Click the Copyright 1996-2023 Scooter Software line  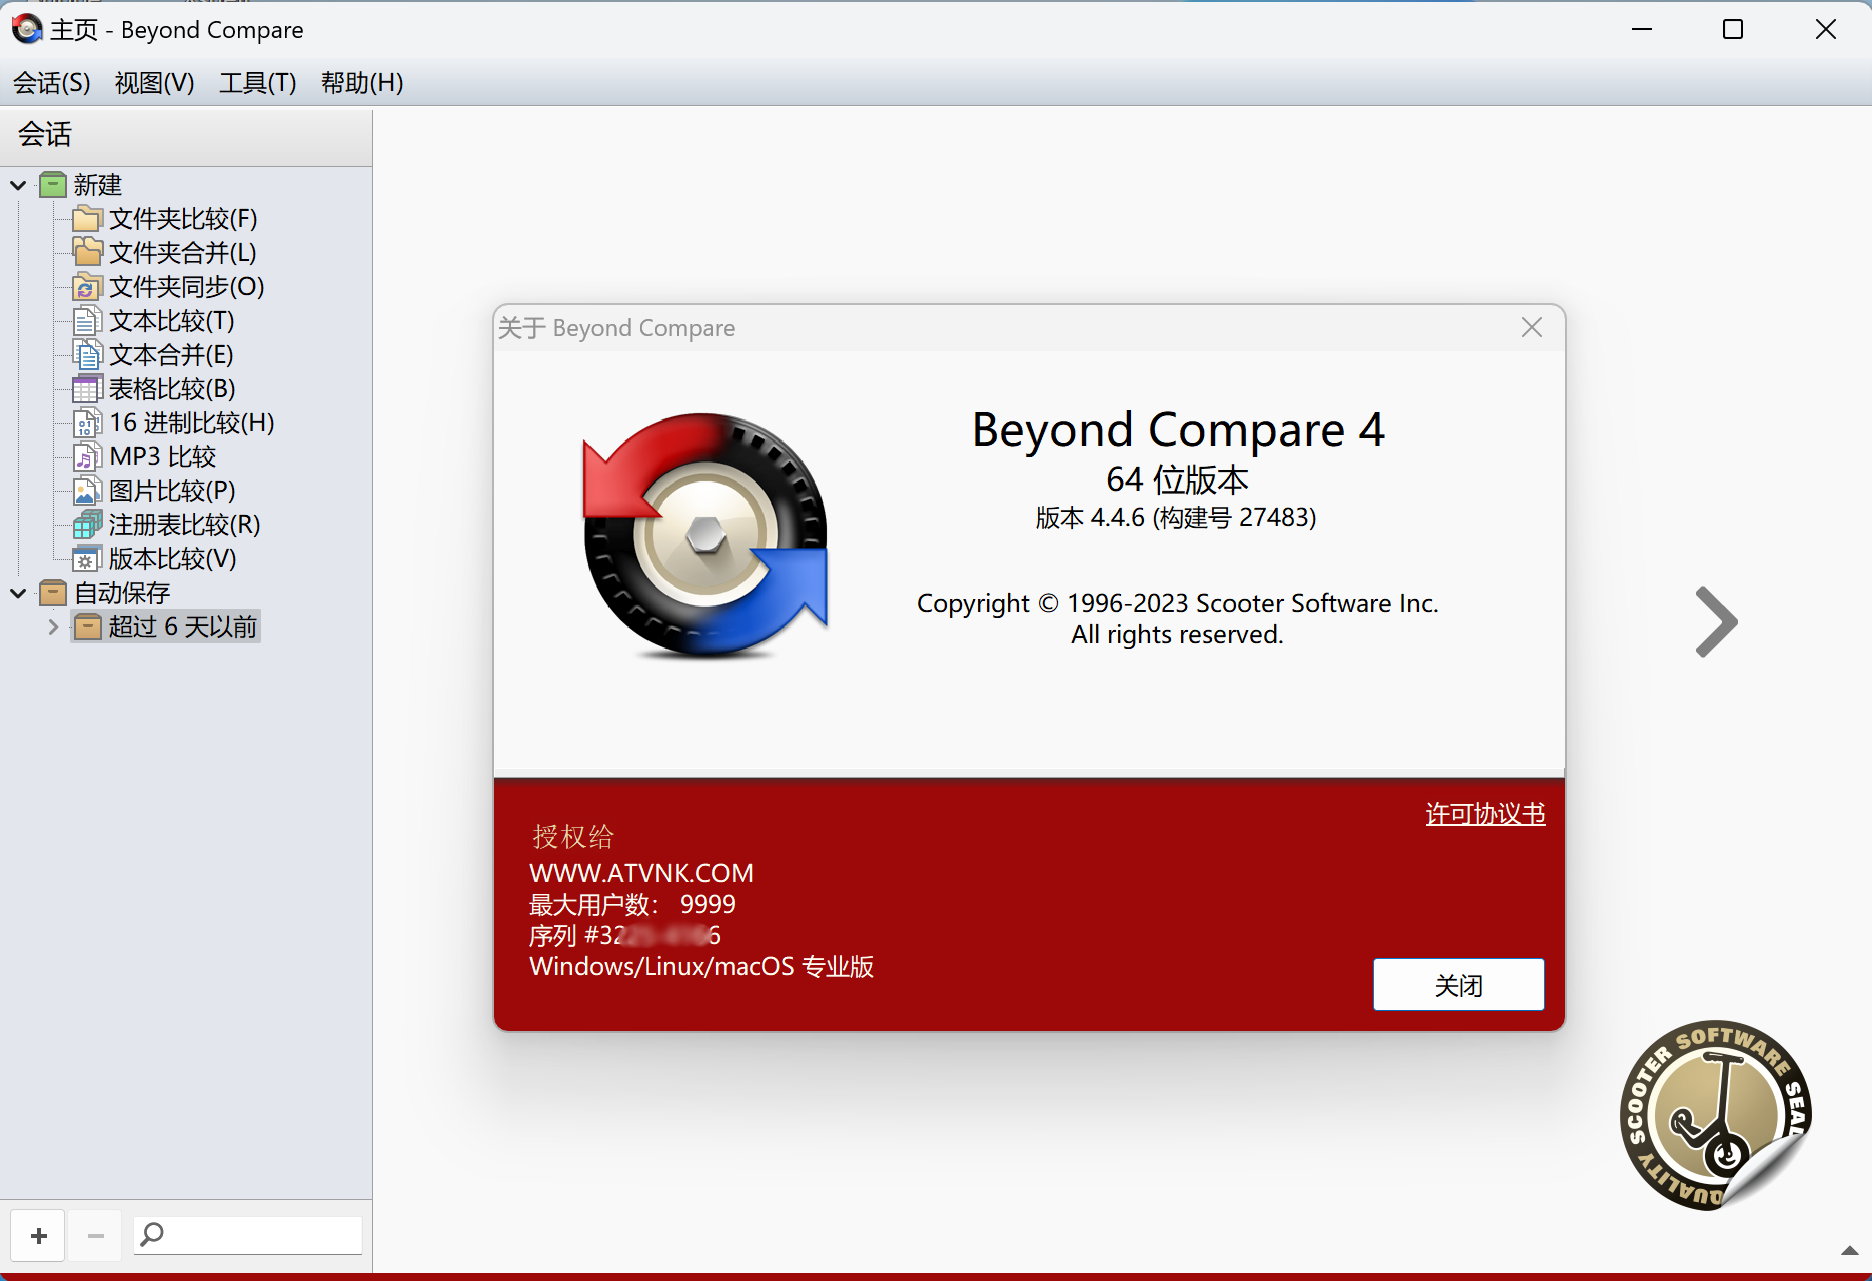click(1177, 604)
